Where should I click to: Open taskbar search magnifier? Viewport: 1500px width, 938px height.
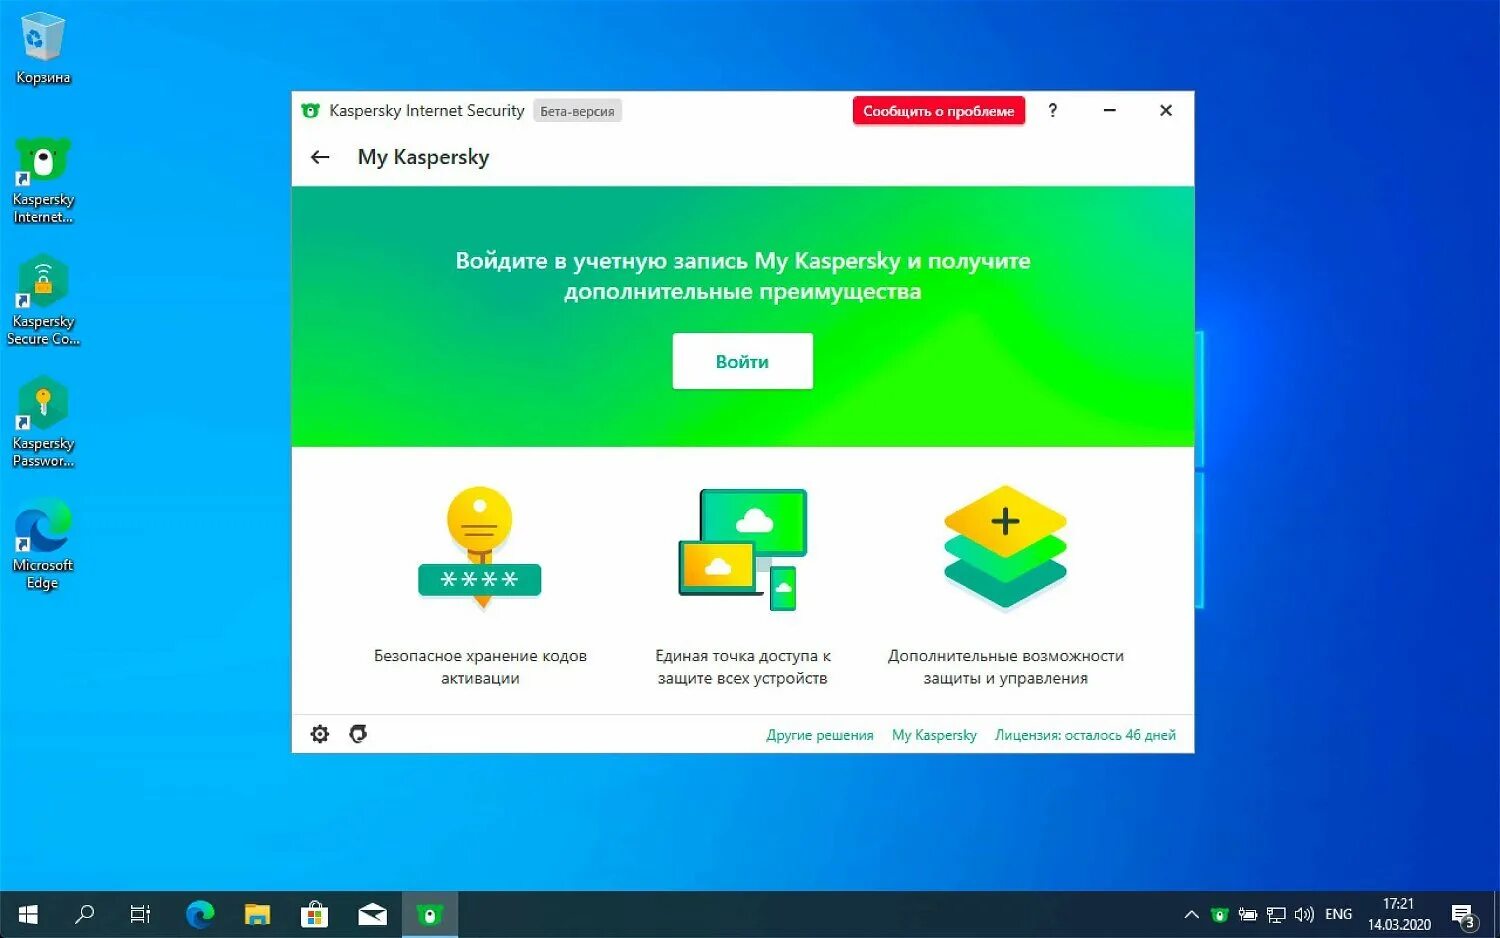coord(85,914)
